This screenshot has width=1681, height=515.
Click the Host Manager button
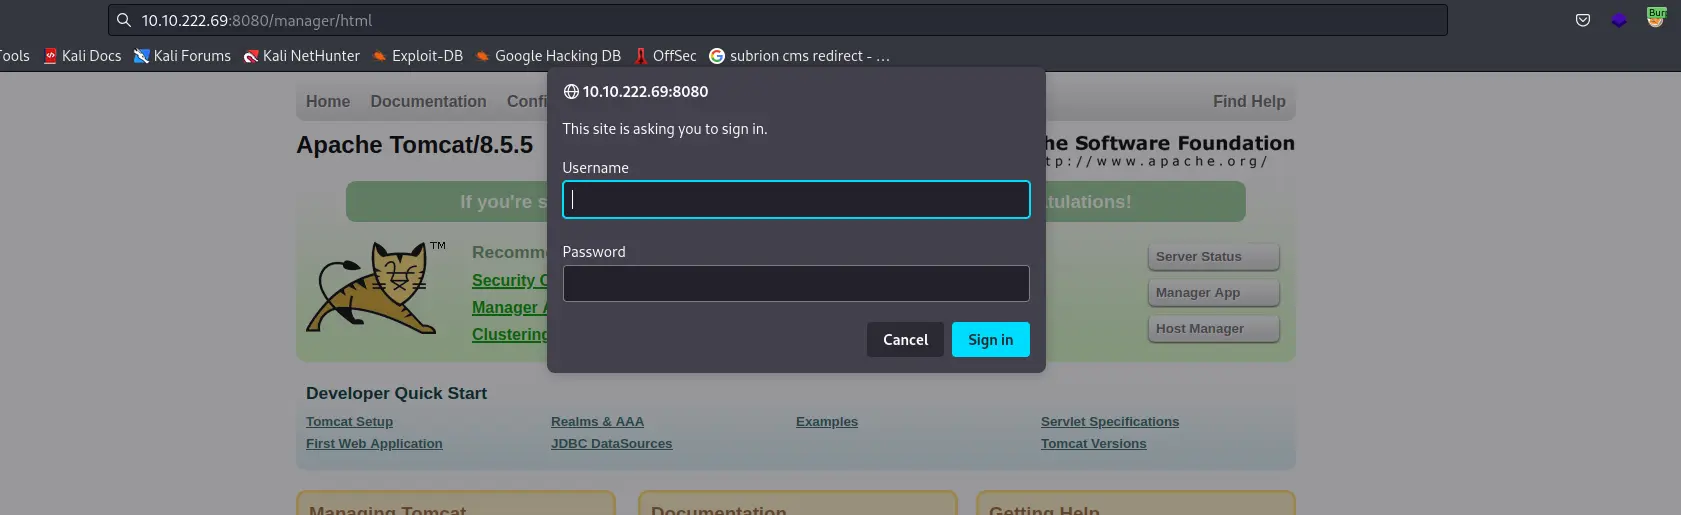point(1213,329)
